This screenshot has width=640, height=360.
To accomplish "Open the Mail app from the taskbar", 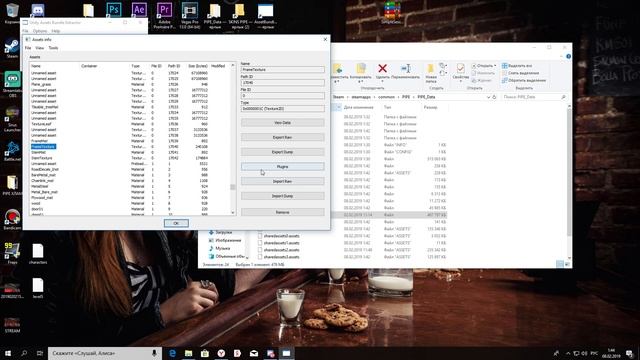I will click(254, 353).
